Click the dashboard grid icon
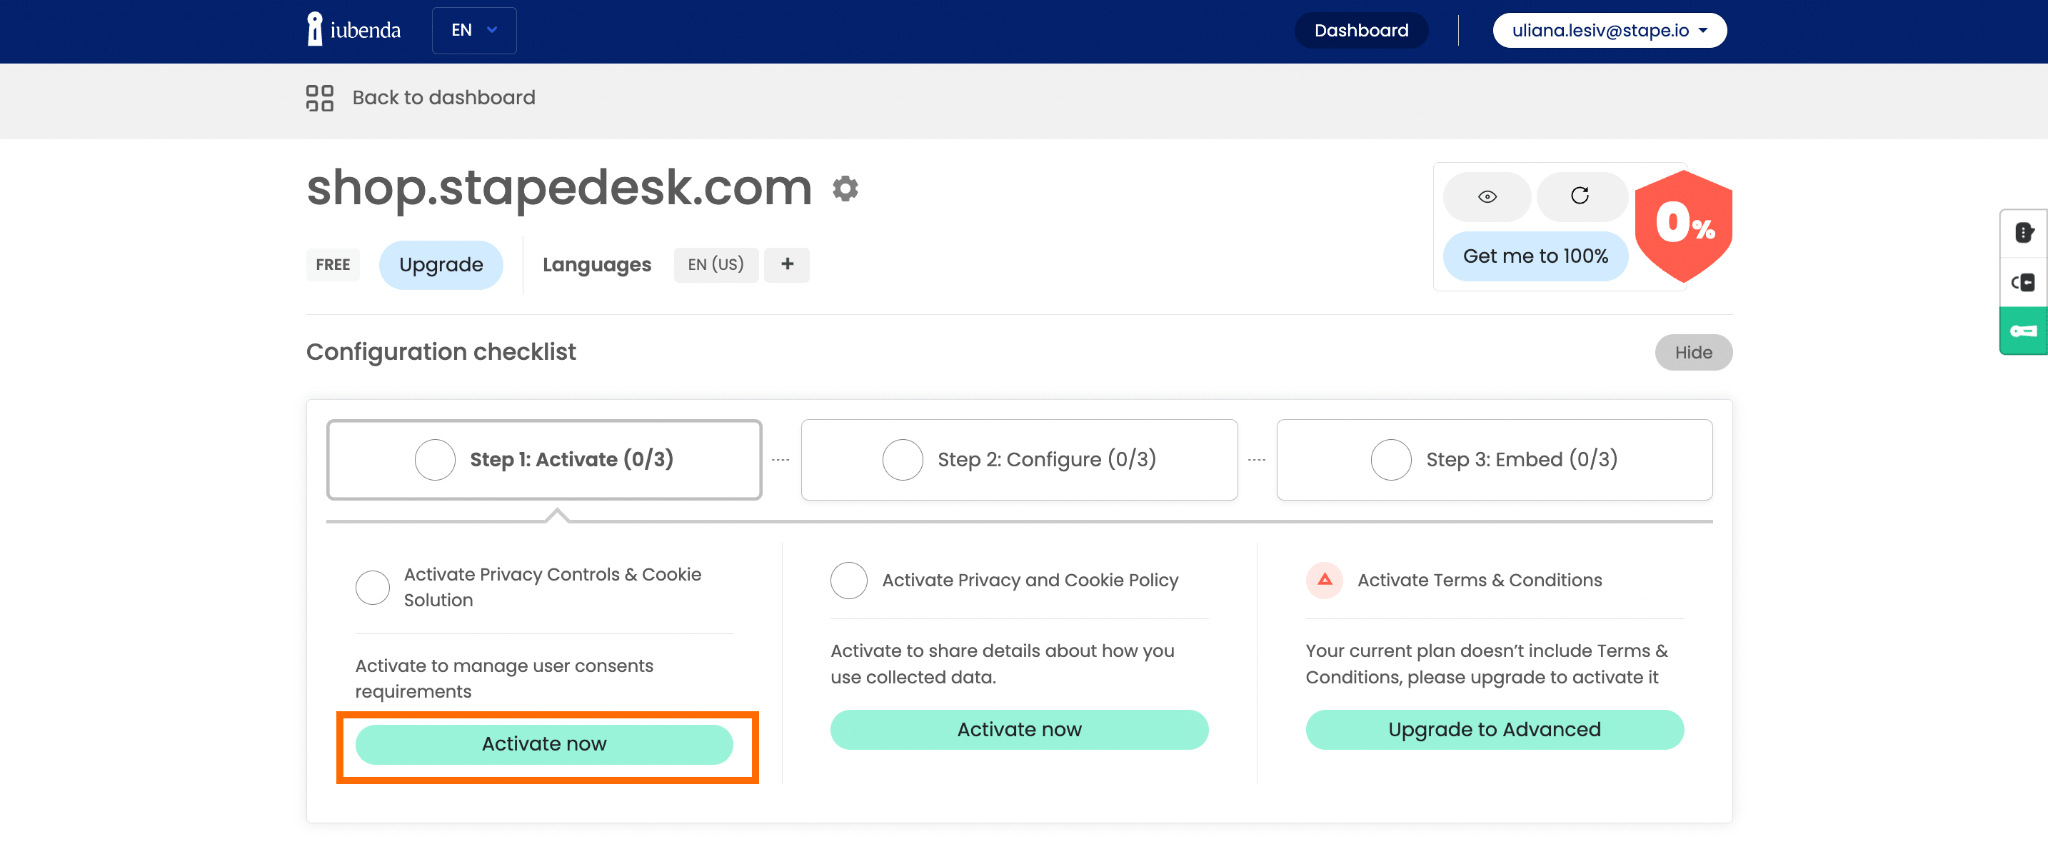 tap(320, 98)
